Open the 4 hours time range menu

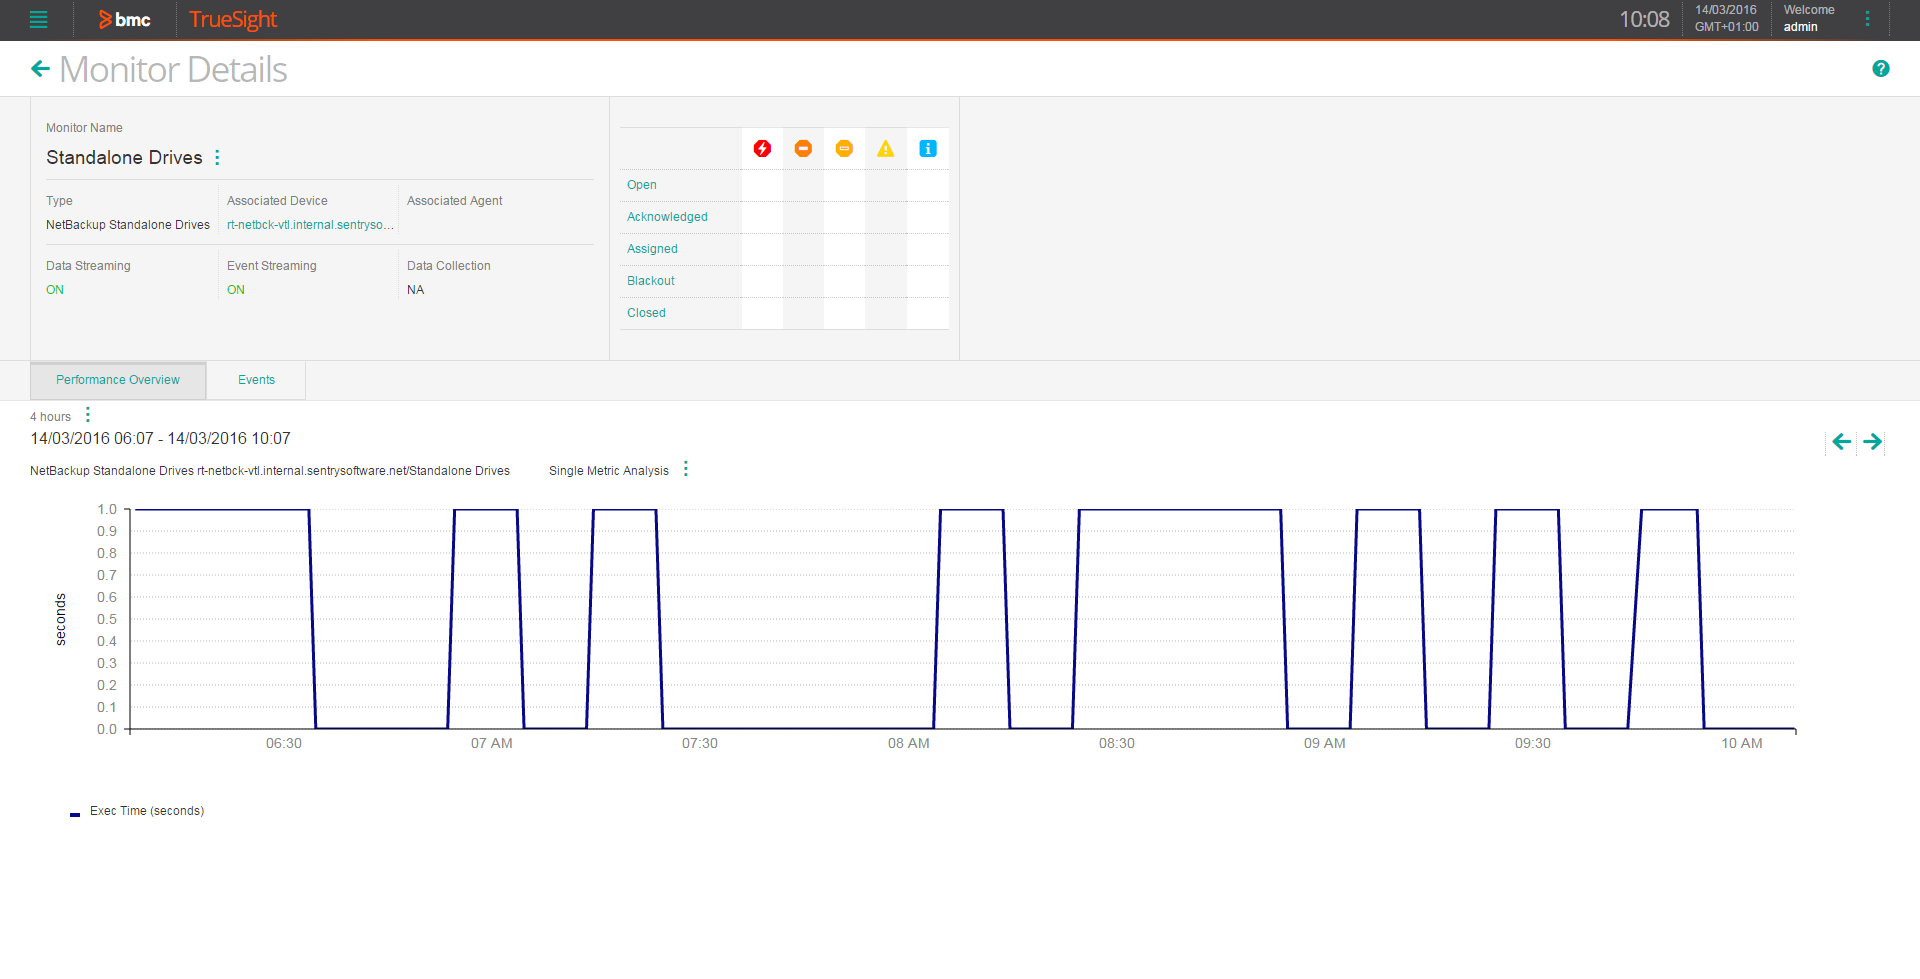tap(88, 415)
